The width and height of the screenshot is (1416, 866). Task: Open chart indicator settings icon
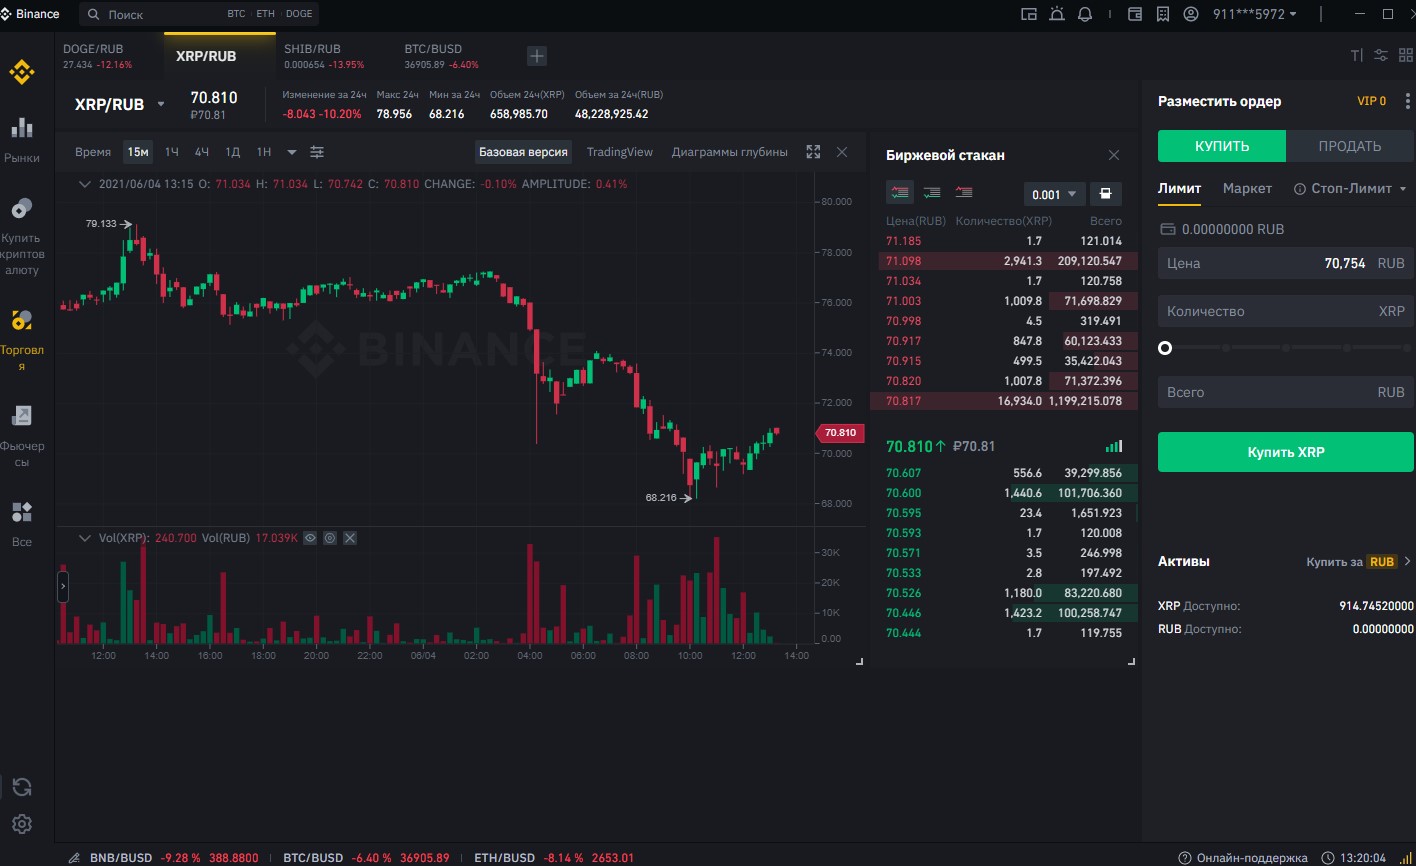[317, 152]
